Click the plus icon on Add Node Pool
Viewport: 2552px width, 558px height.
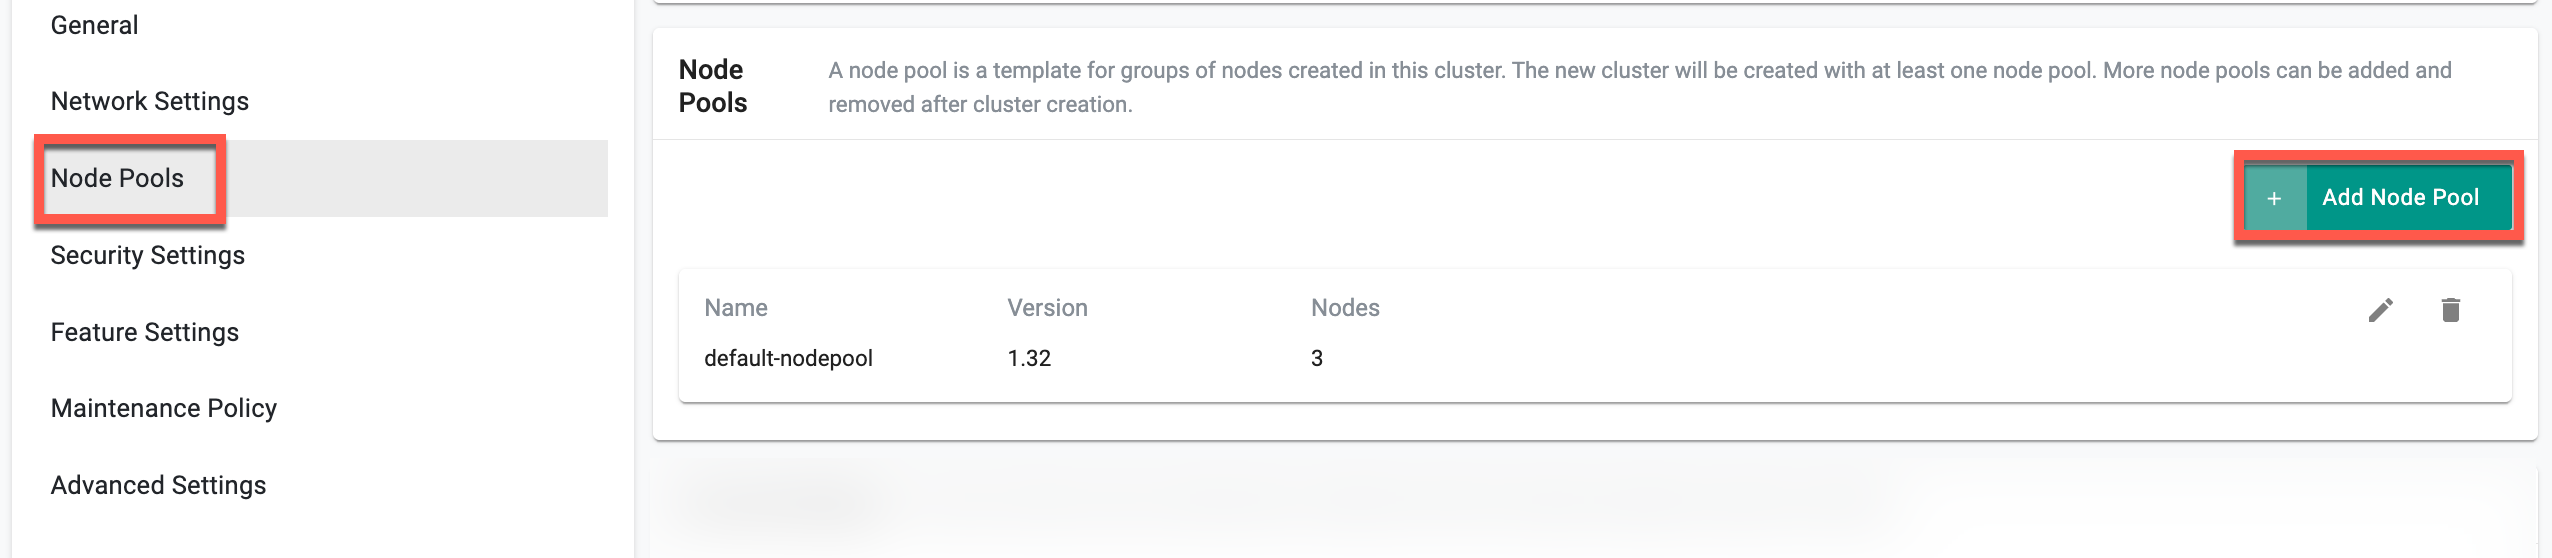click(2274, 198)
